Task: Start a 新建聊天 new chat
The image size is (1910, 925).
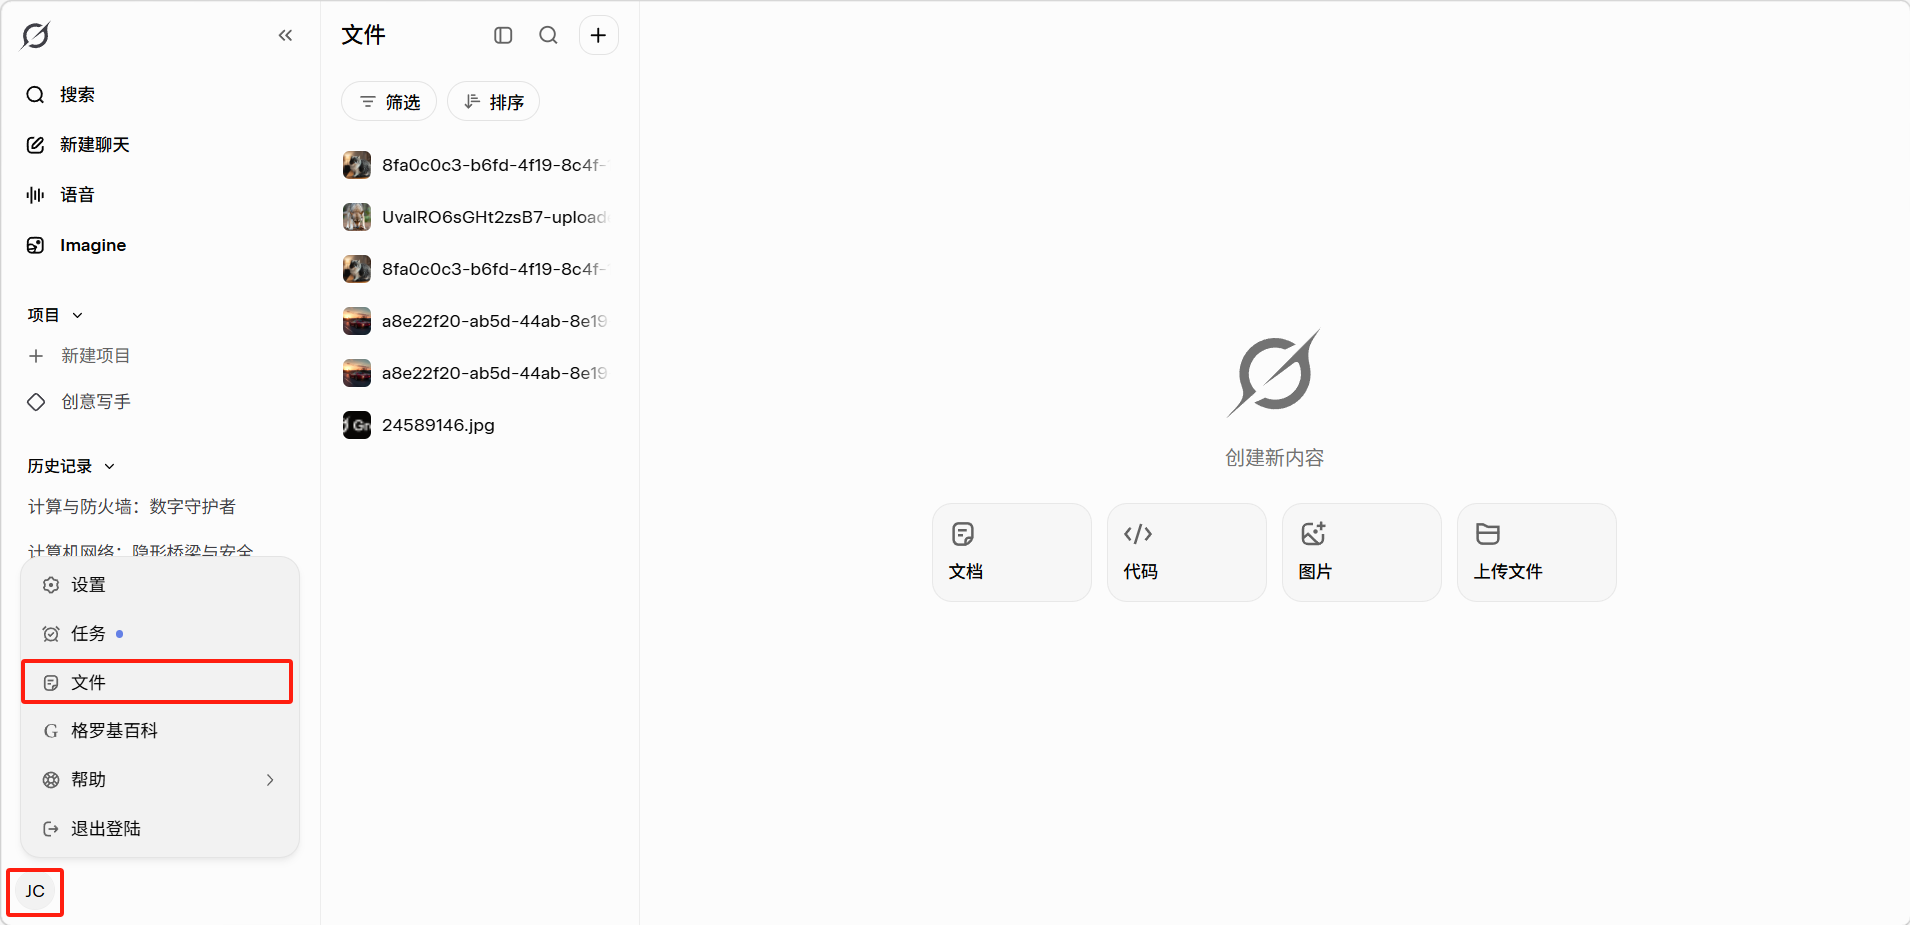Action: point(94,145)
